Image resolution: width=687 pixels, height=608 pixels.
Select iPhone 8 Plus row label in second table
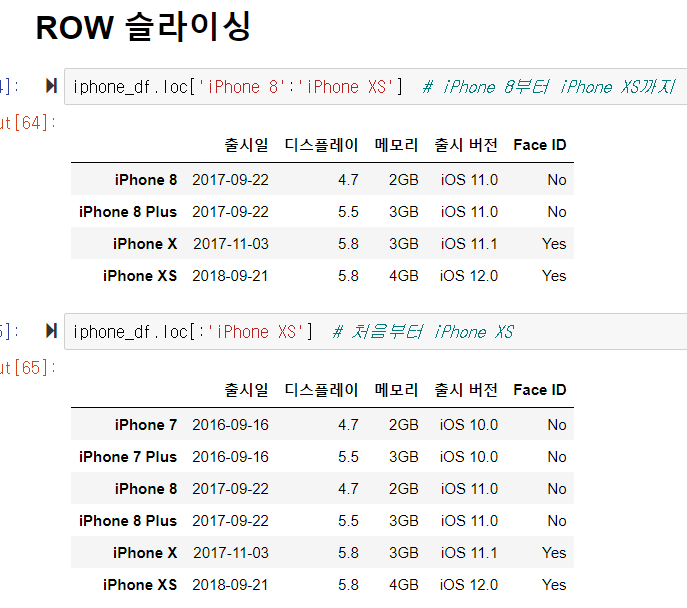coord(128,520)
